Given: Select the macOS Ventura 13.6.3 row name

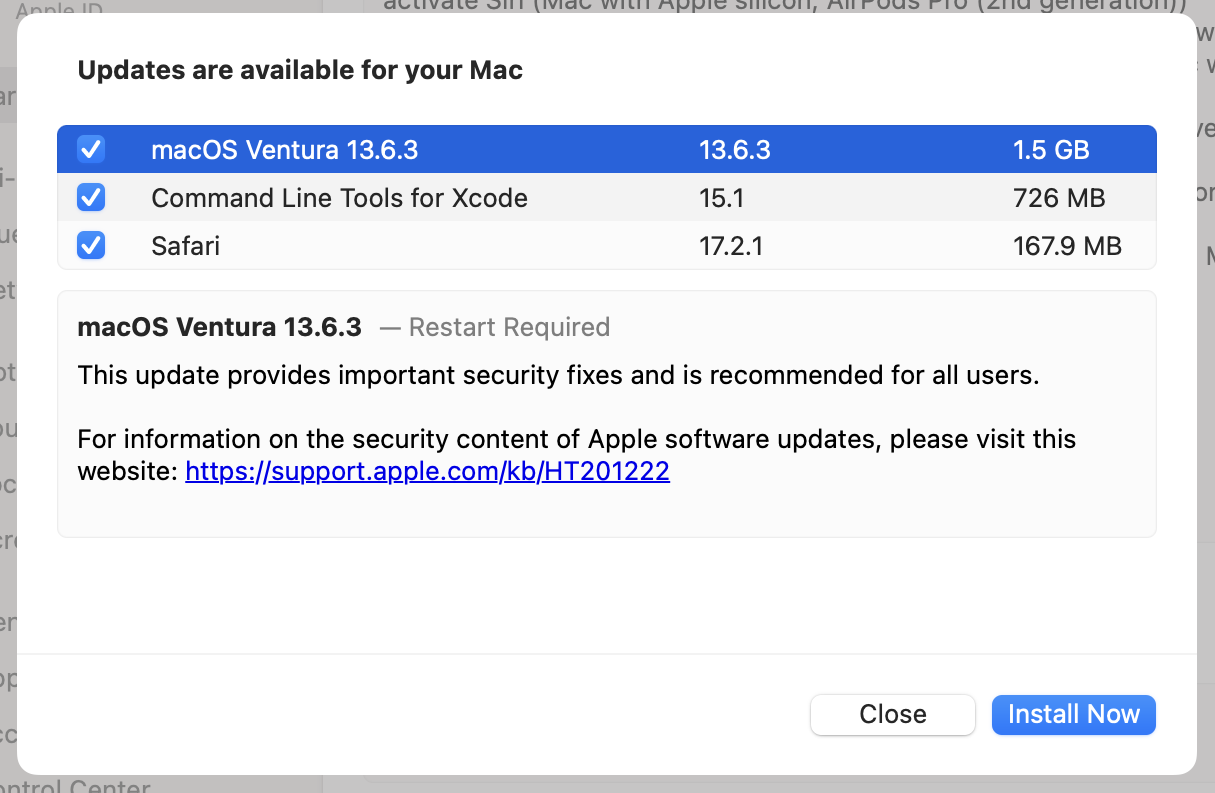Looking at the screenshot, I should [x=285, y=150].
